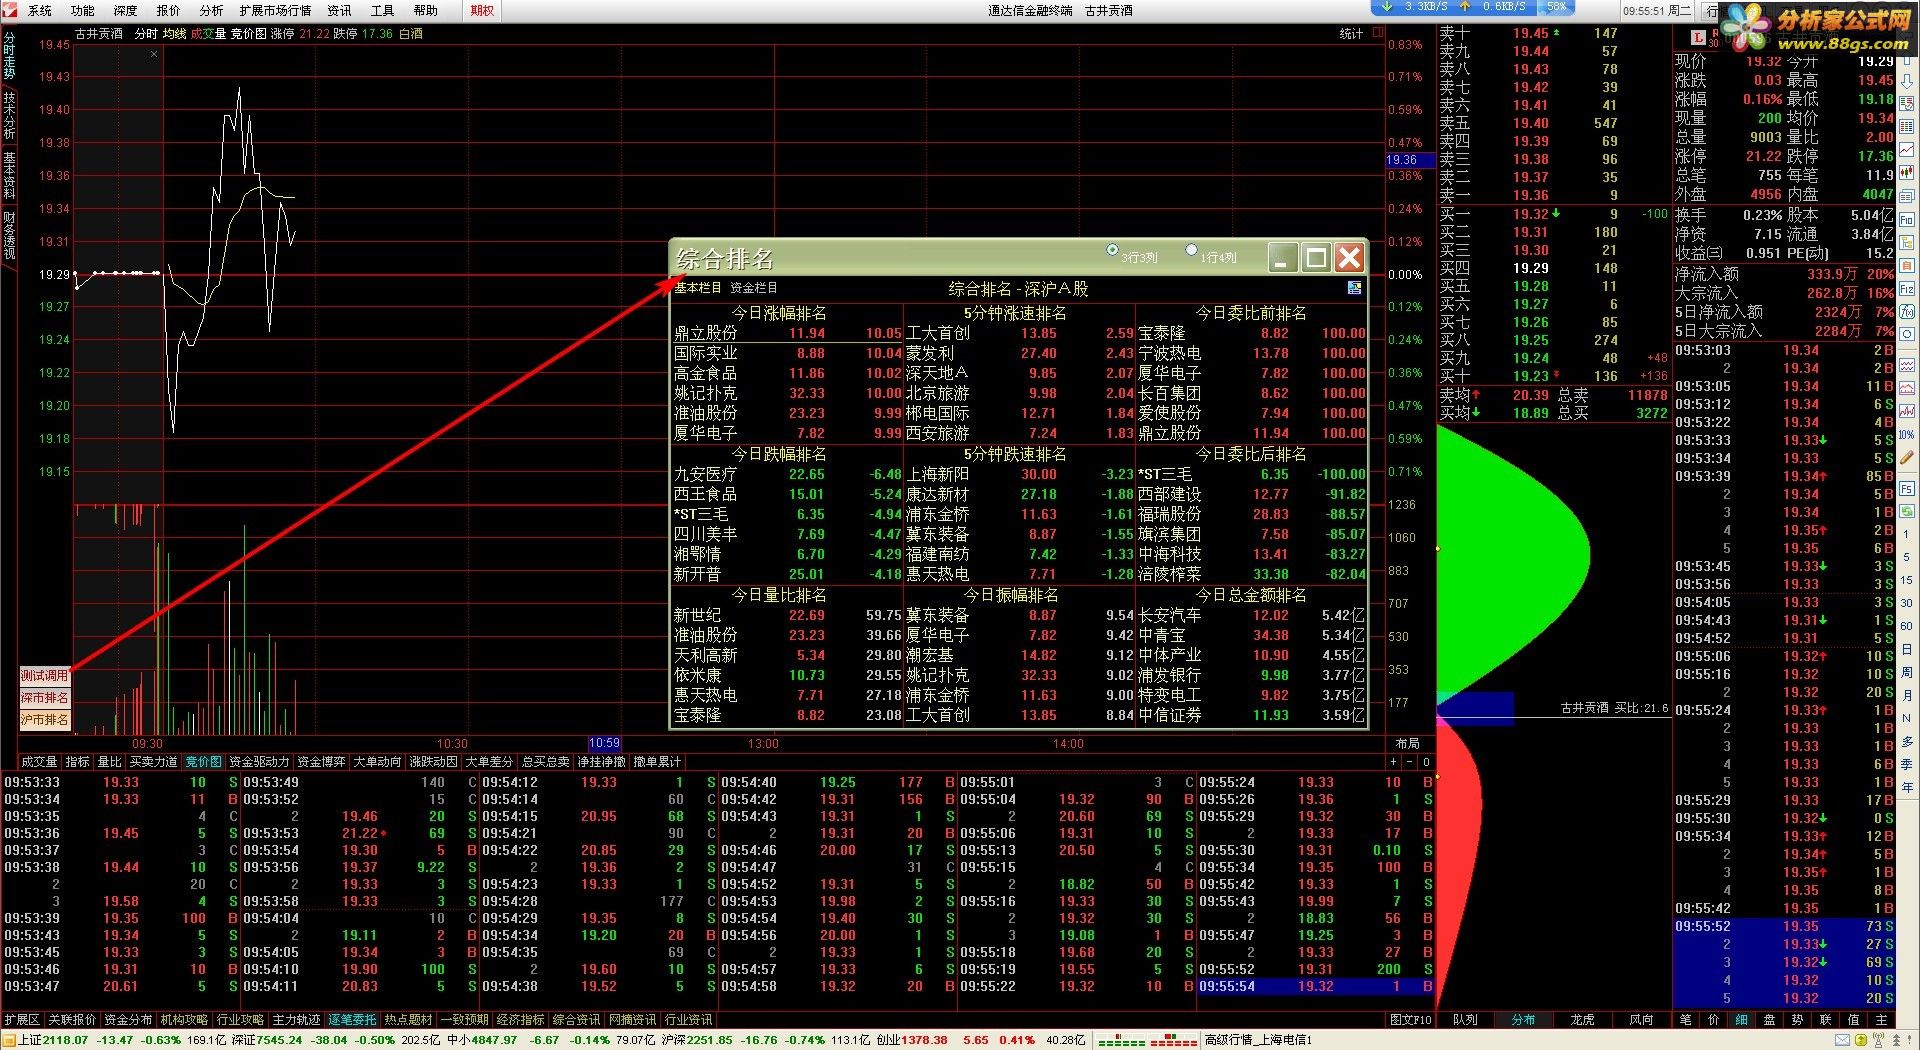Click the table grid icon in right toolbar
This screenshot has height=1050, width=1920.
coord(1908,128)
